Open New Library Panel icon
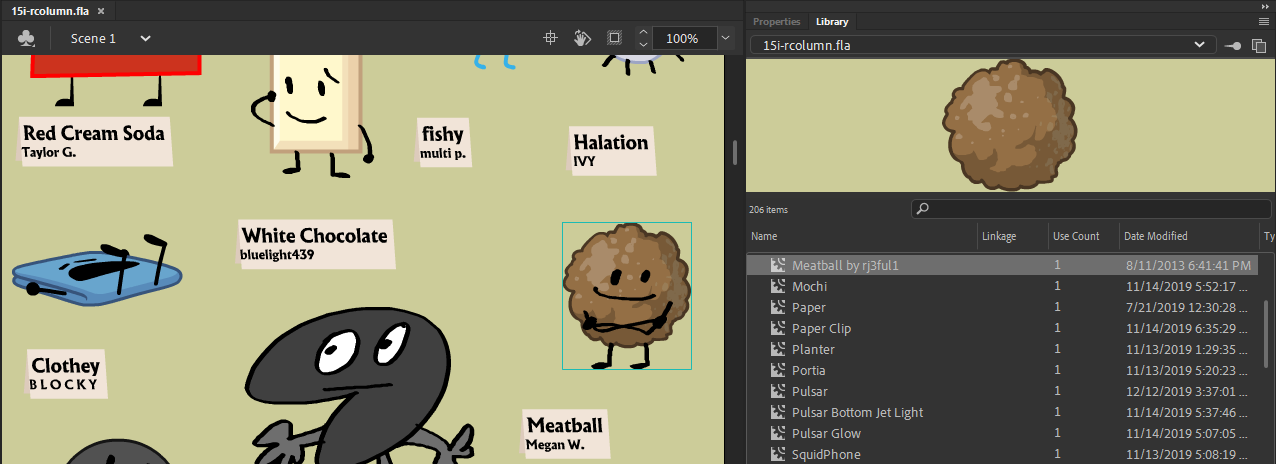1276x464 pixels. pyautogui.click(x=1259, y=45)
